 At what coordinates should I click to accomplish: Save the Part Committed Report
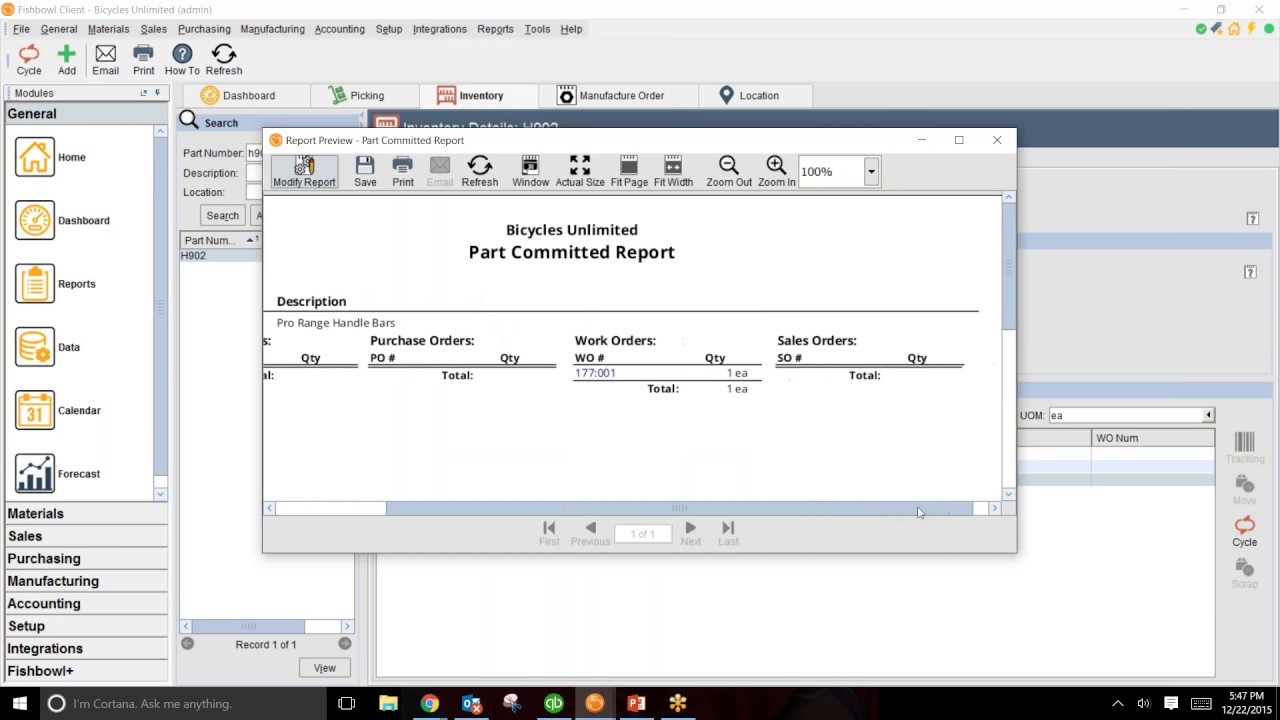tap(365, 171)
